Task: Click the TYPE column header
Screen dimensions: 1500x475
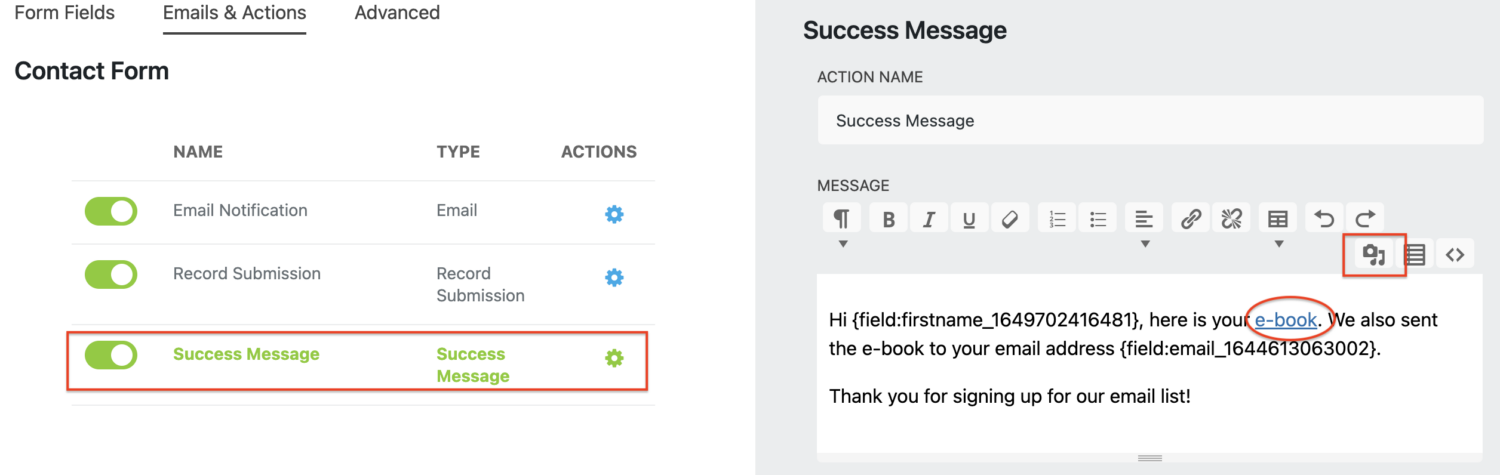Action: click(458, 152)
